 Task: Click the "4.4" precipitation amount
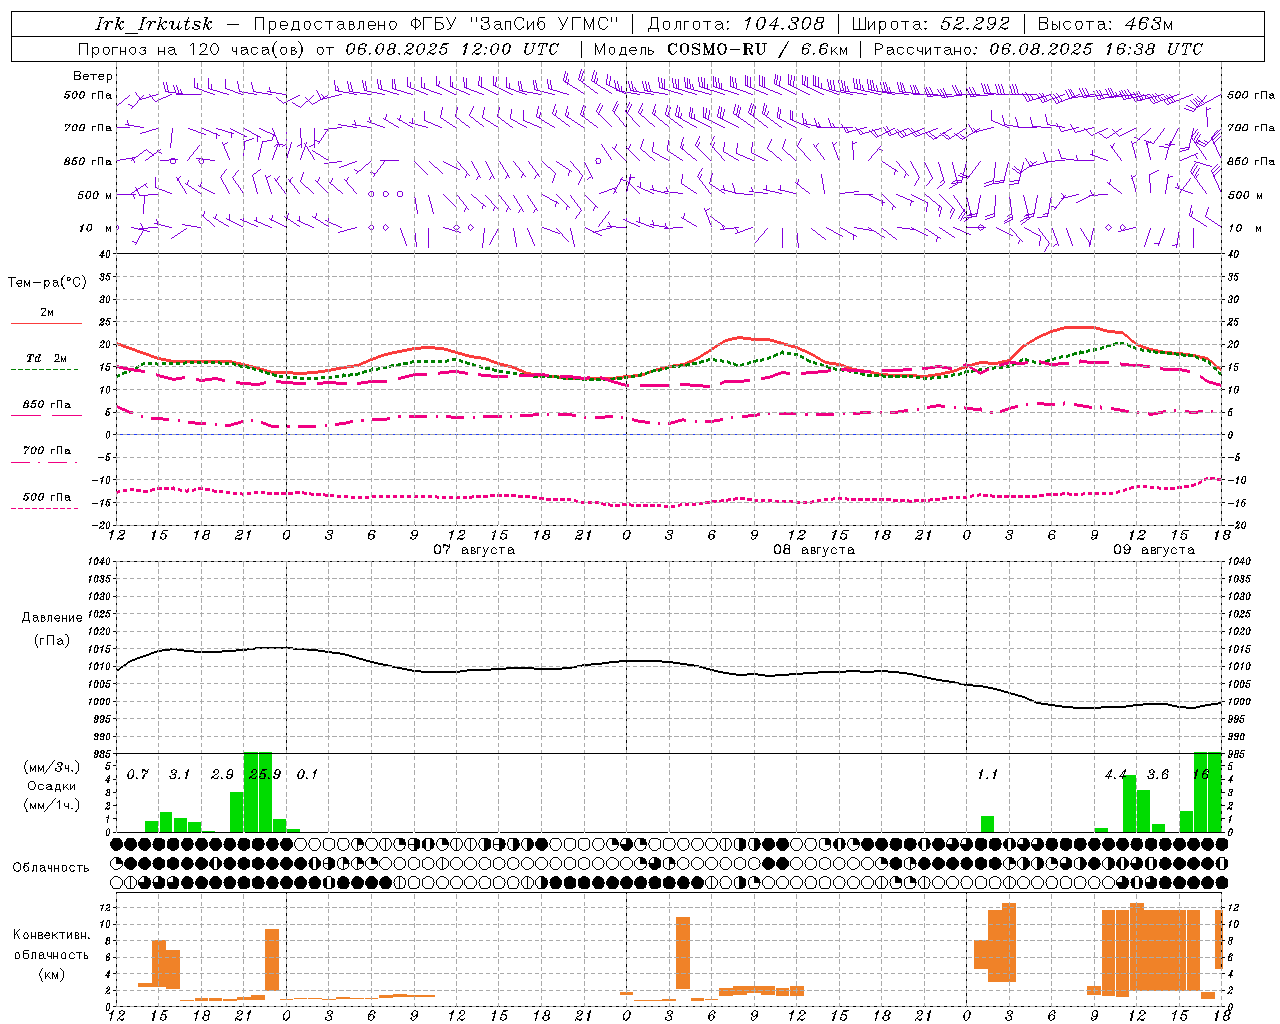1116,774
